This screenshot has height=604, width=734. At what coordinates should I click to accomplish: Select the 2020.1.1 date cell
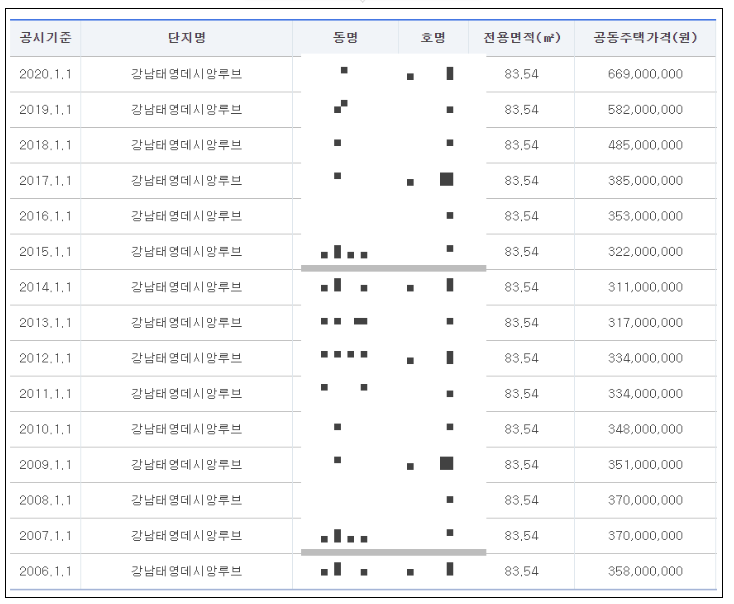[45, 74]
